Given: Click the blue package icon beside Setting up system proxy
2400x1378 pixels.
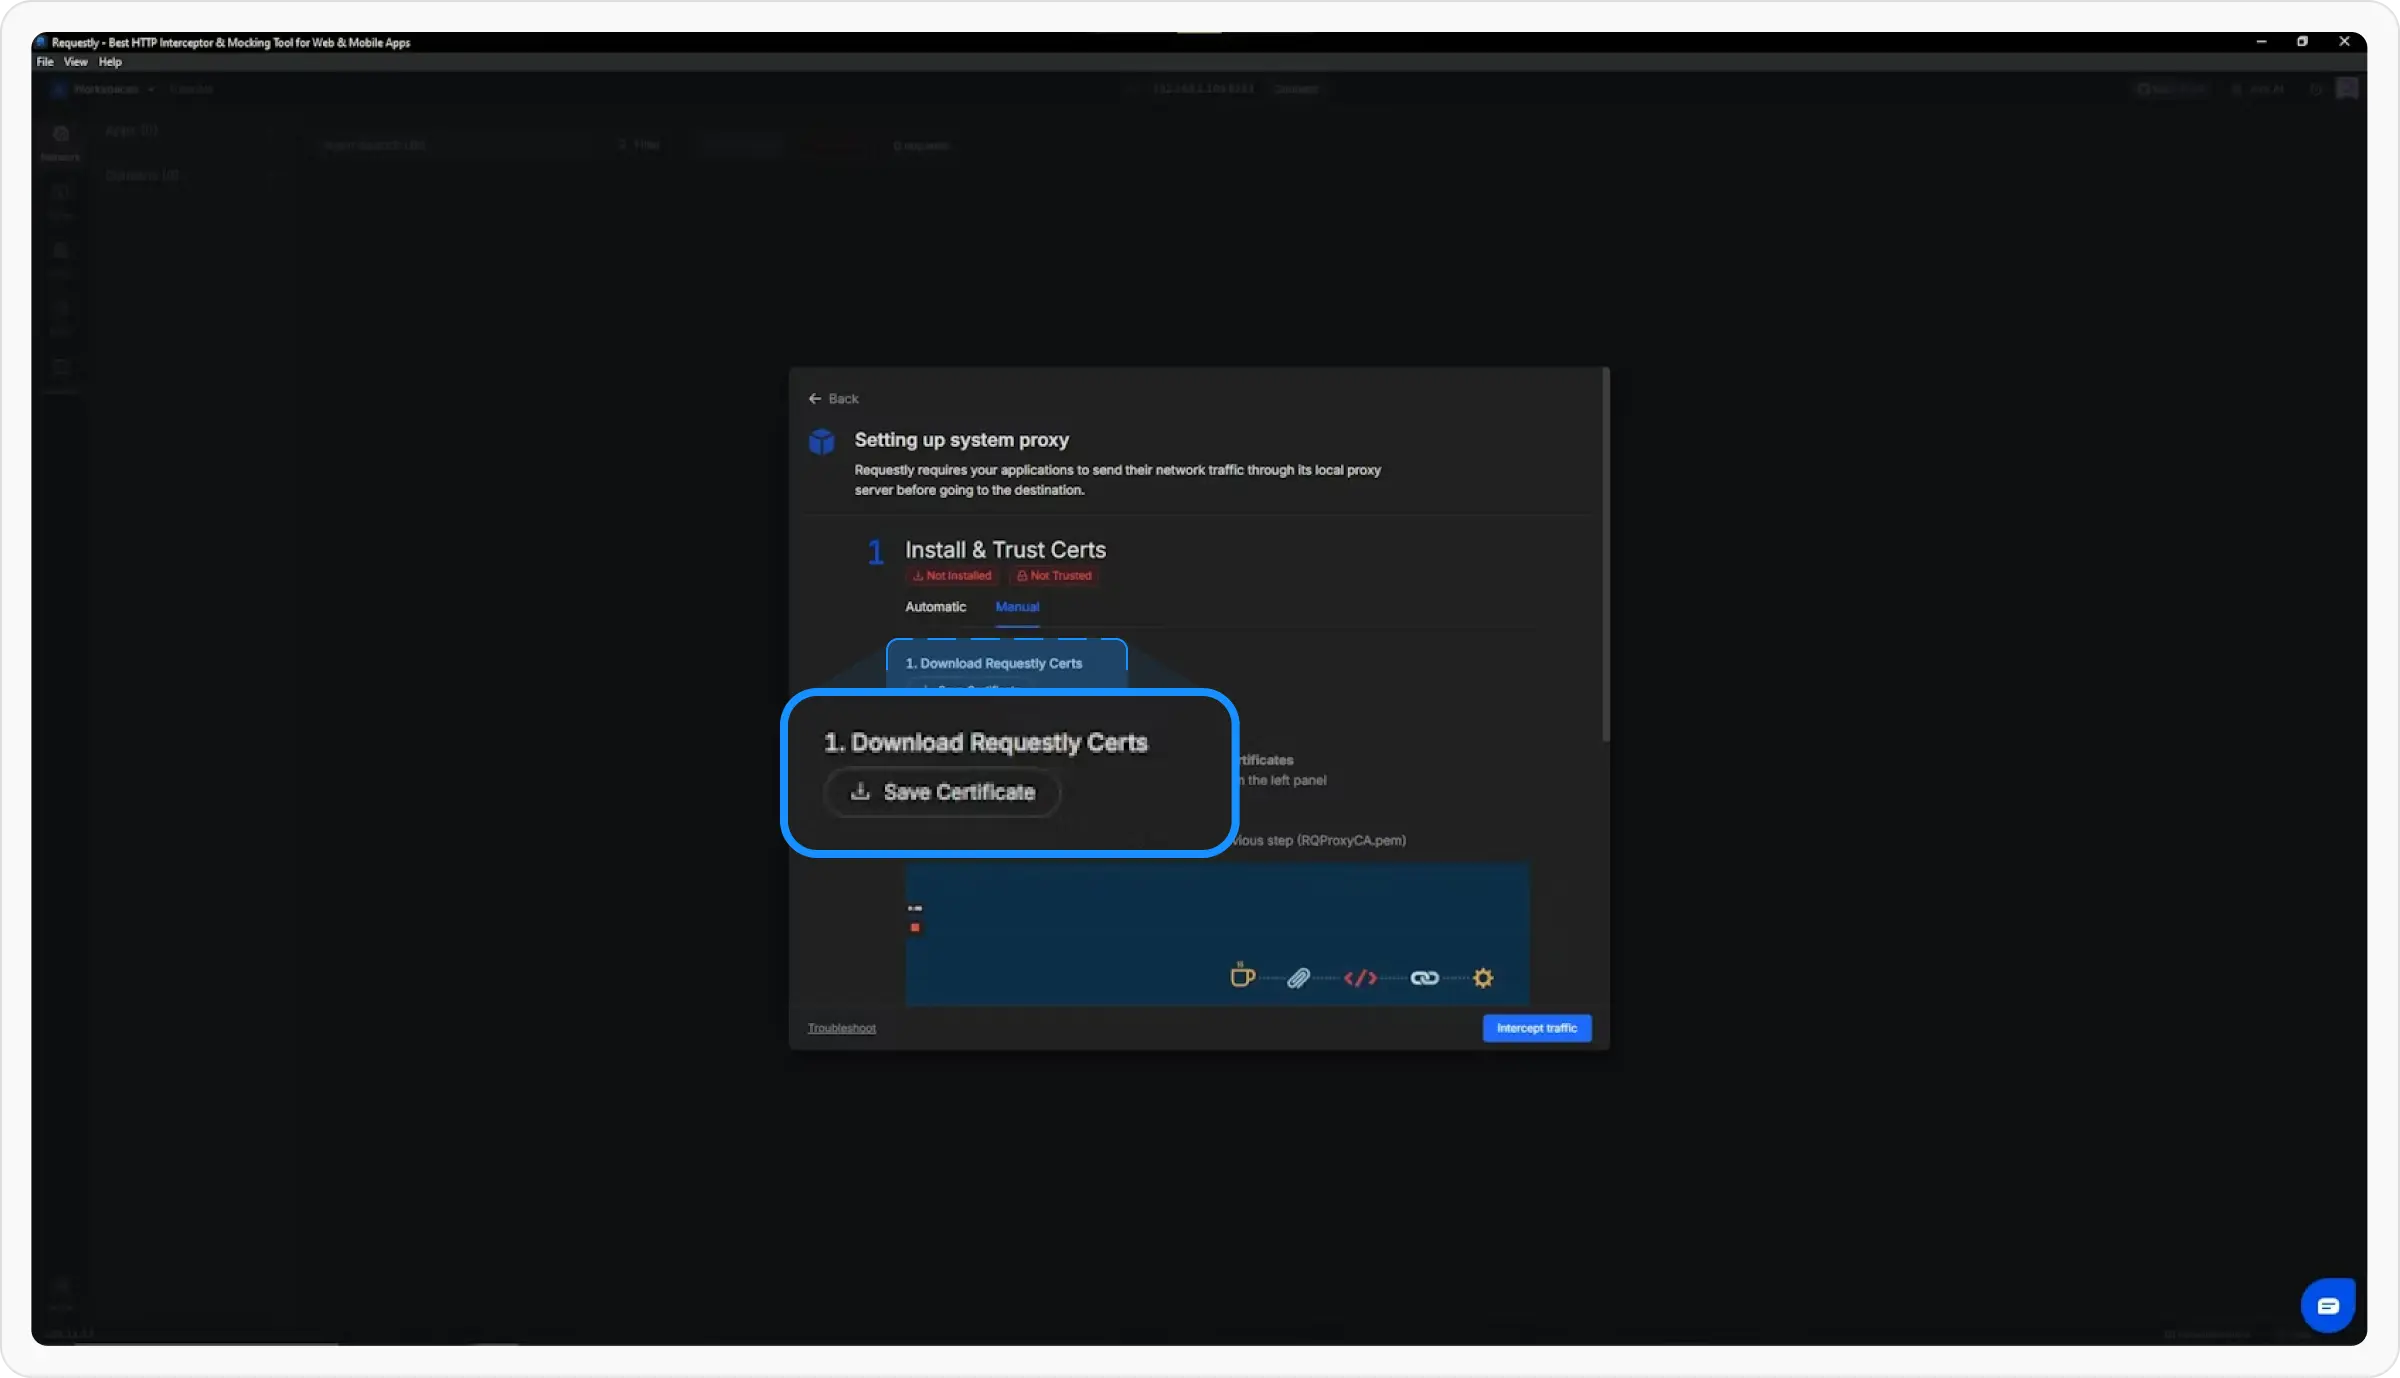Looking at the screenshot, I should coord(821,441).
